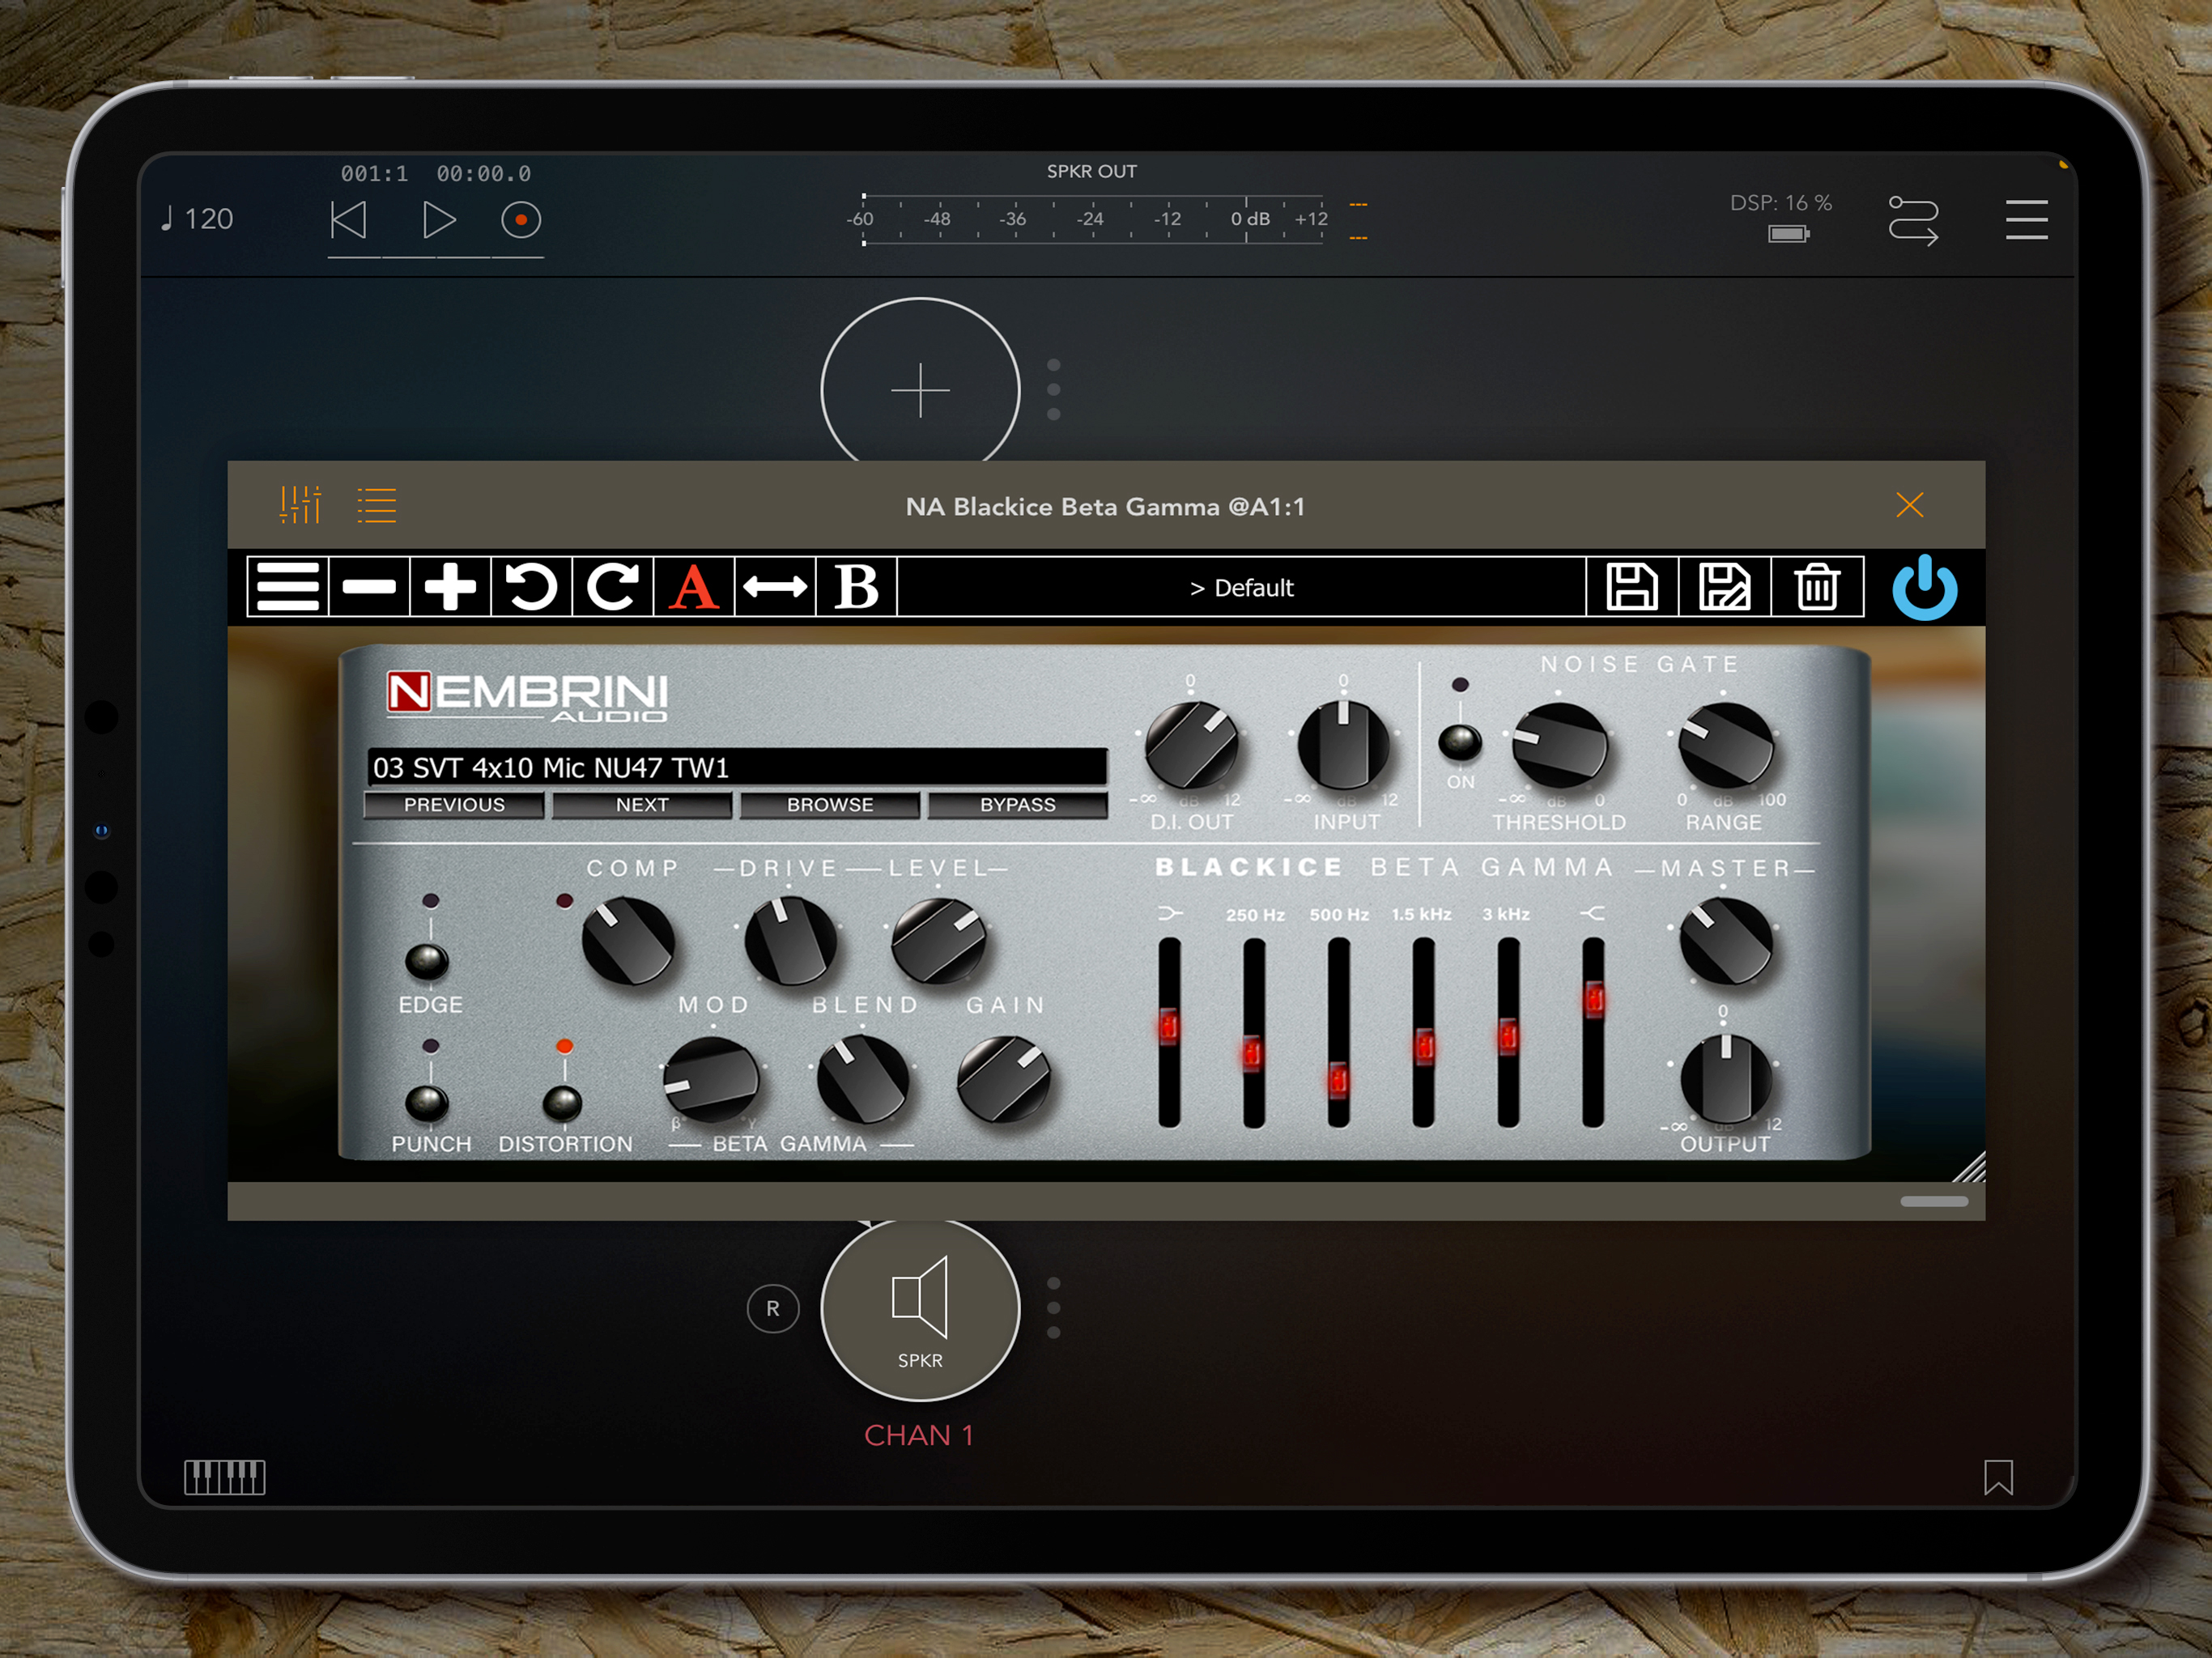Open the cabinet name selector 03 SVT 4x10
2212x1658 pixels.
pyautogui.click(x=737, y=767)
